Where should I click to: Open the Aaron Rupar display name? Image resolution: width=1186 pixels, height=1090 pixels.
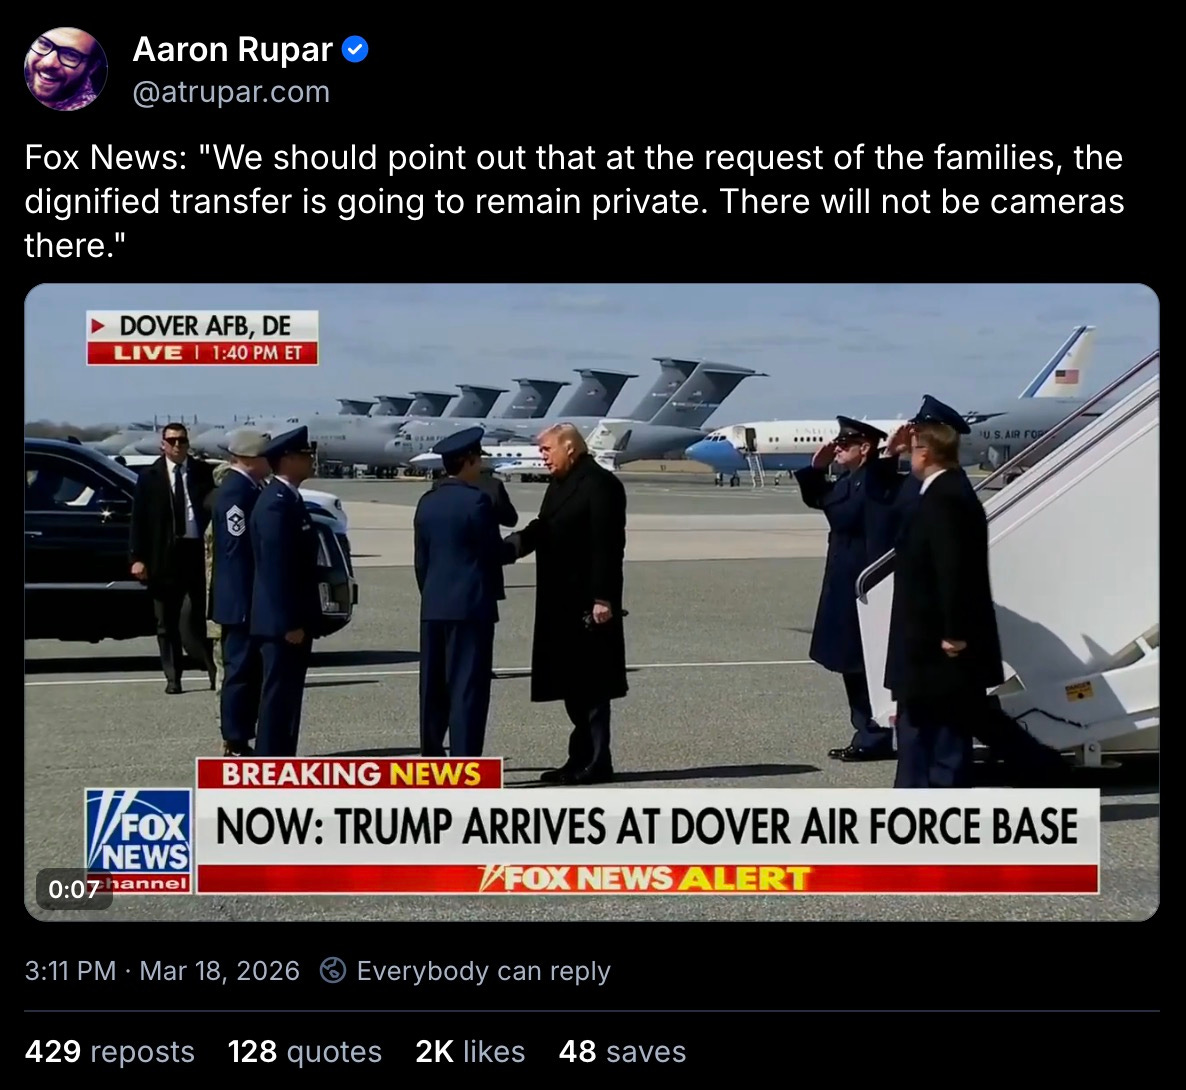point(233,50)
